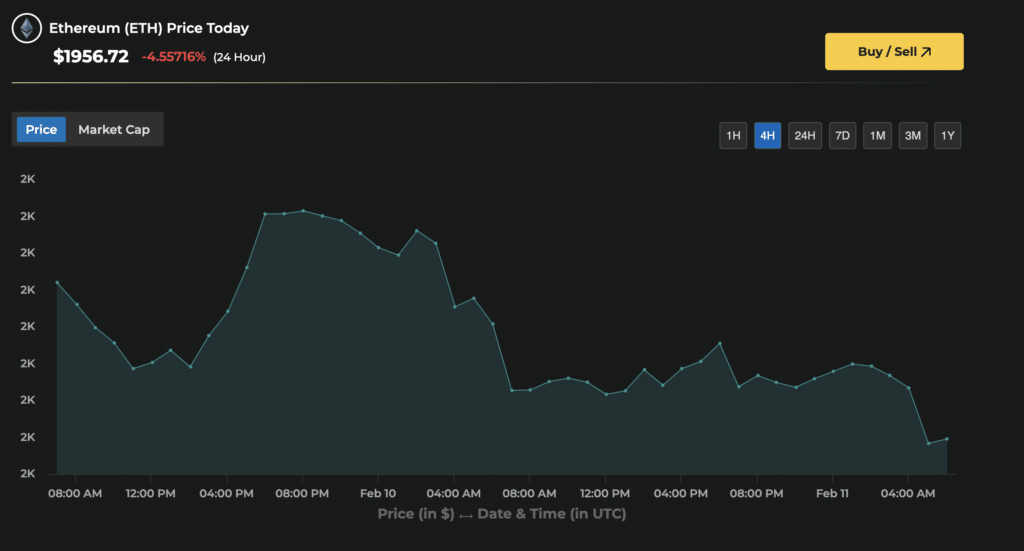The width and height of the screenshot is (1024, 551).
Task: Select the 7D time range
Action: (842, 136)
